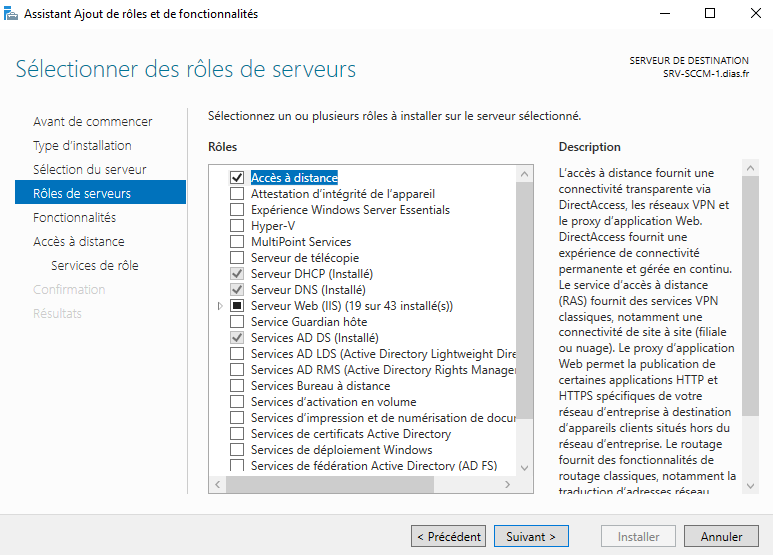Viewport: 773px width, 555px height.
Task: Enable the Hyper-V role checkbox
Action: click(237, 226)
